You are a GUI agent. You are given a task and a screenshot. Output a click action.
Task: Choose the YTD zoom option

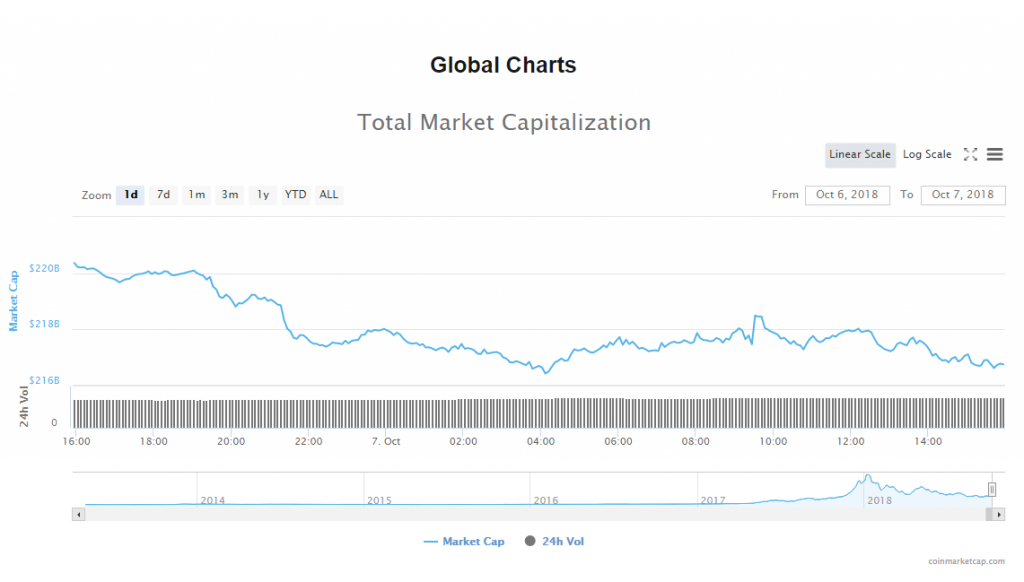click(295, 195)
